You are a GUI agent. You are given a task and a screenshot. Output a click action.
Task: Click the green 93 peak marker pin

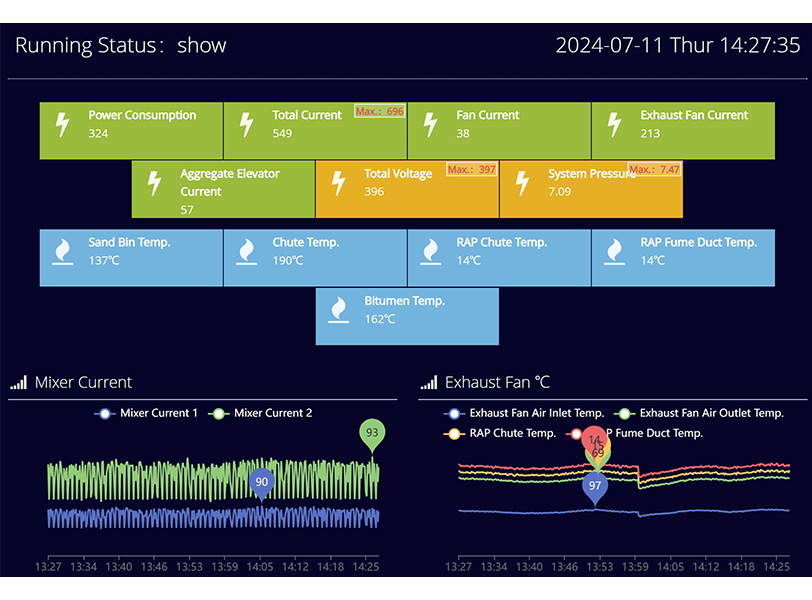[372, 434]
